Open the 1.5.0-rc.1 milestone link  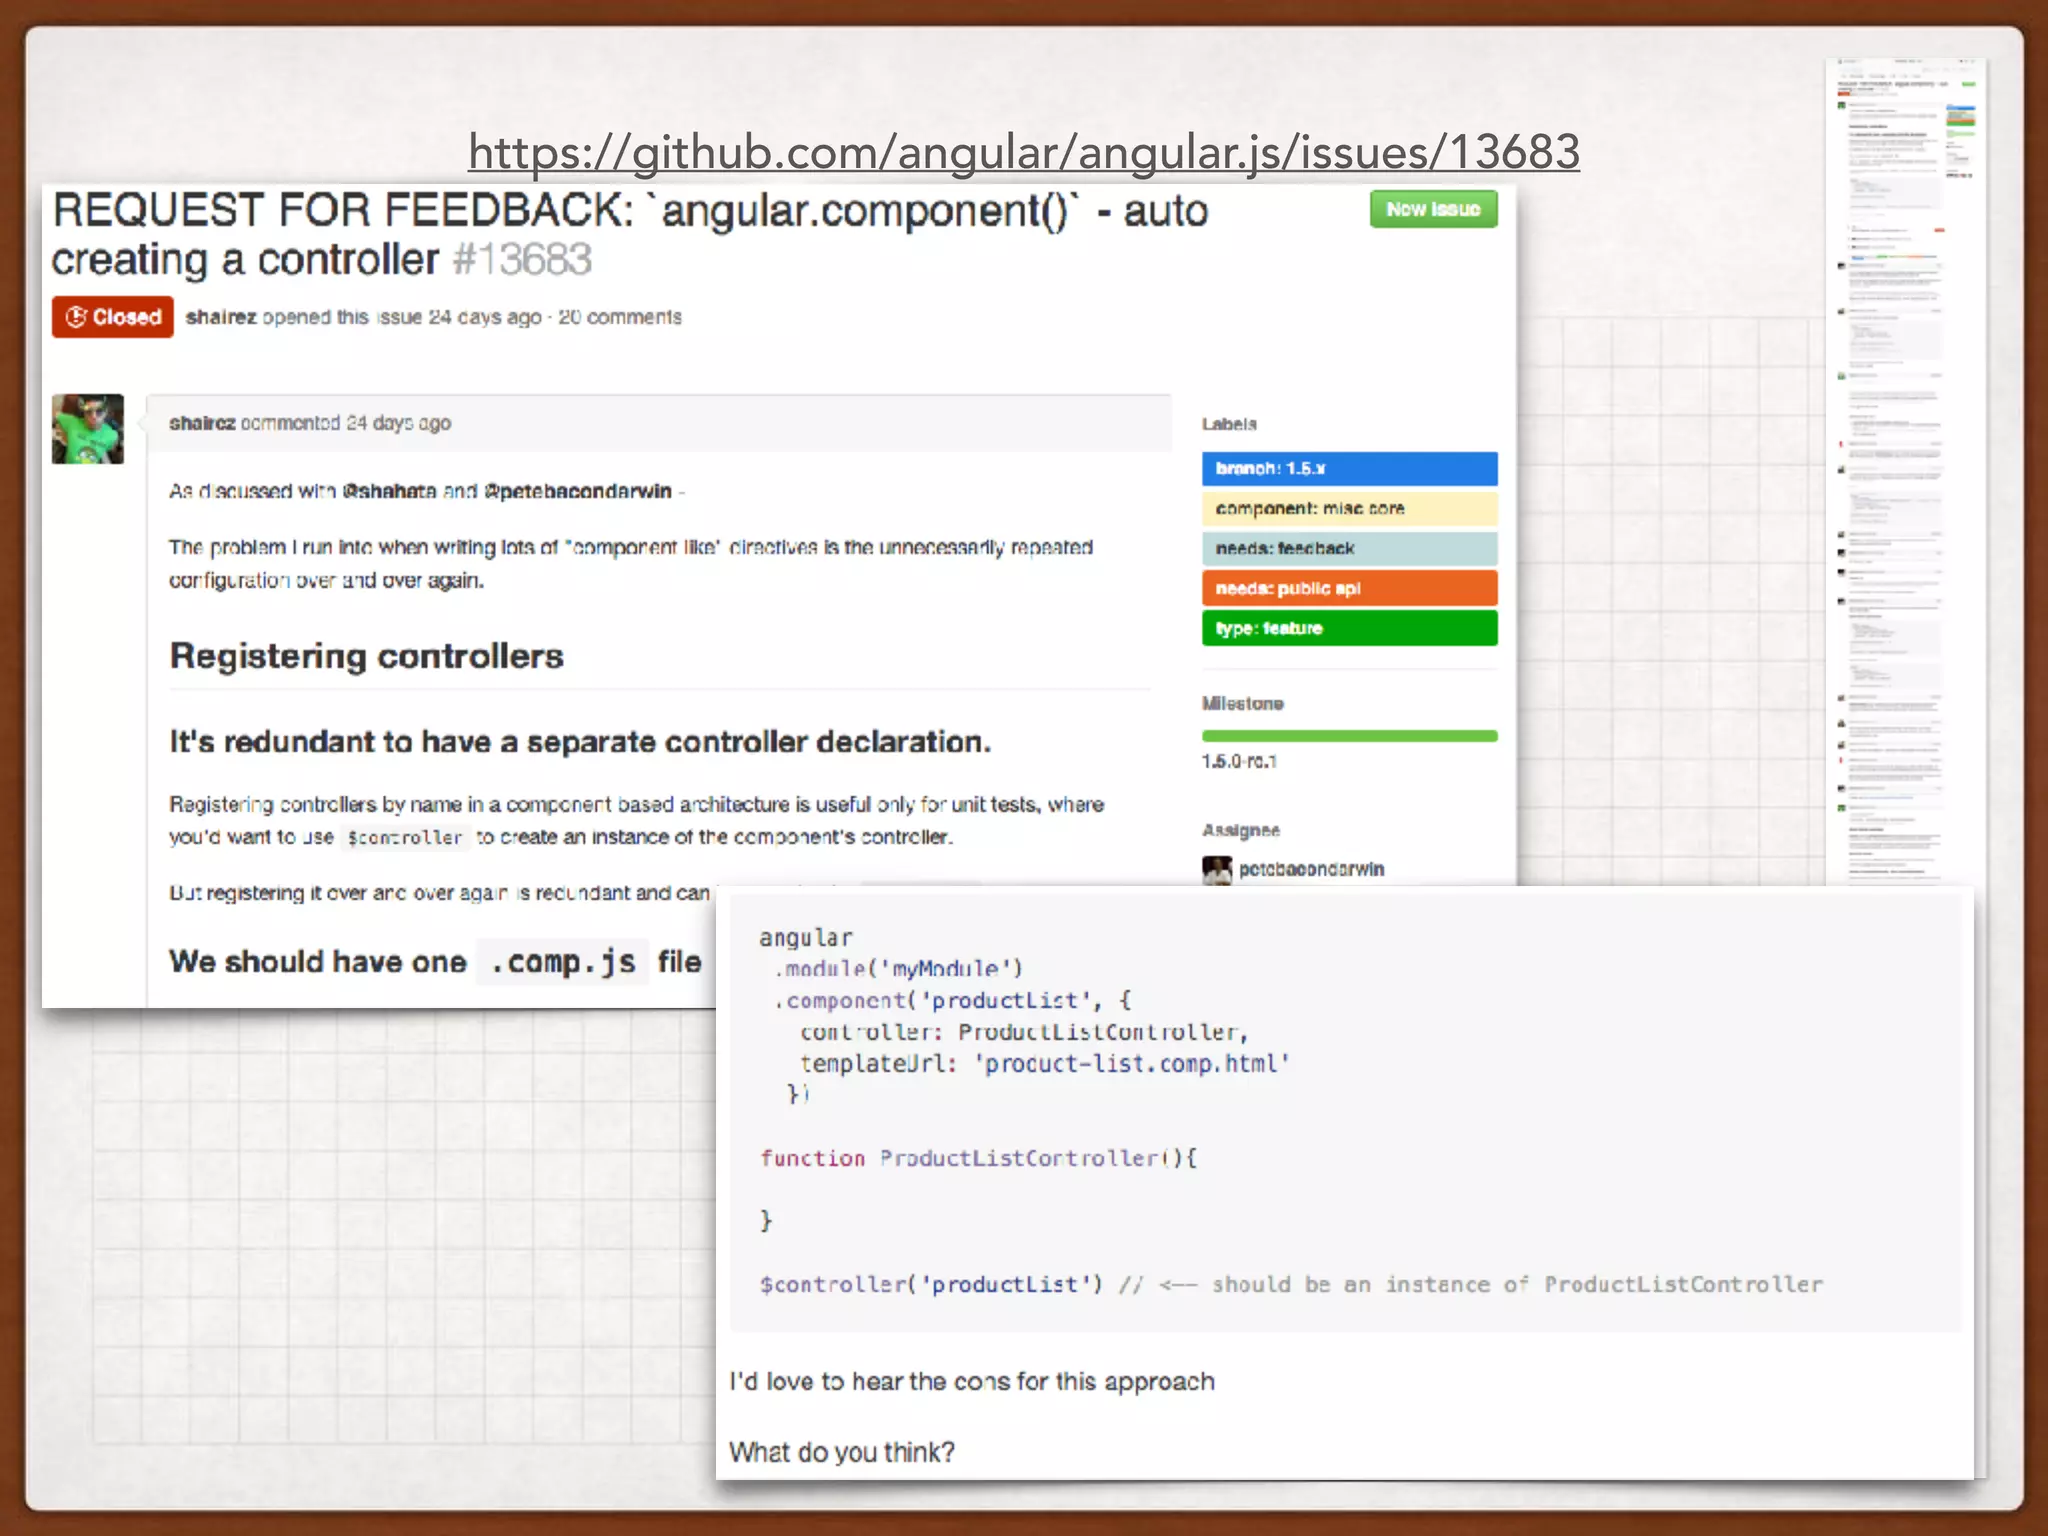(x=1239, y=762)
